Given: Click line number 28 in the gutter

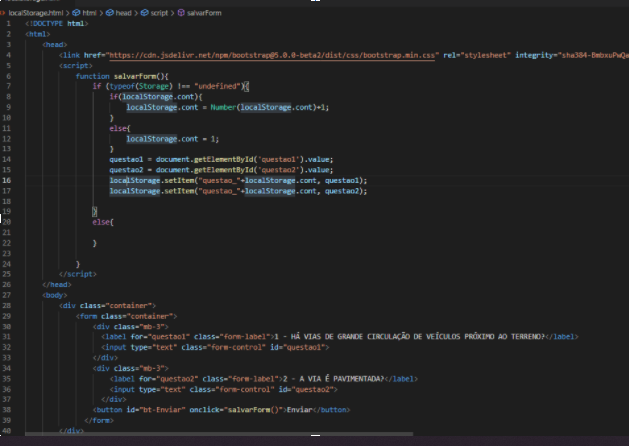Looking at the screenshot, I should tap(7, 306).
